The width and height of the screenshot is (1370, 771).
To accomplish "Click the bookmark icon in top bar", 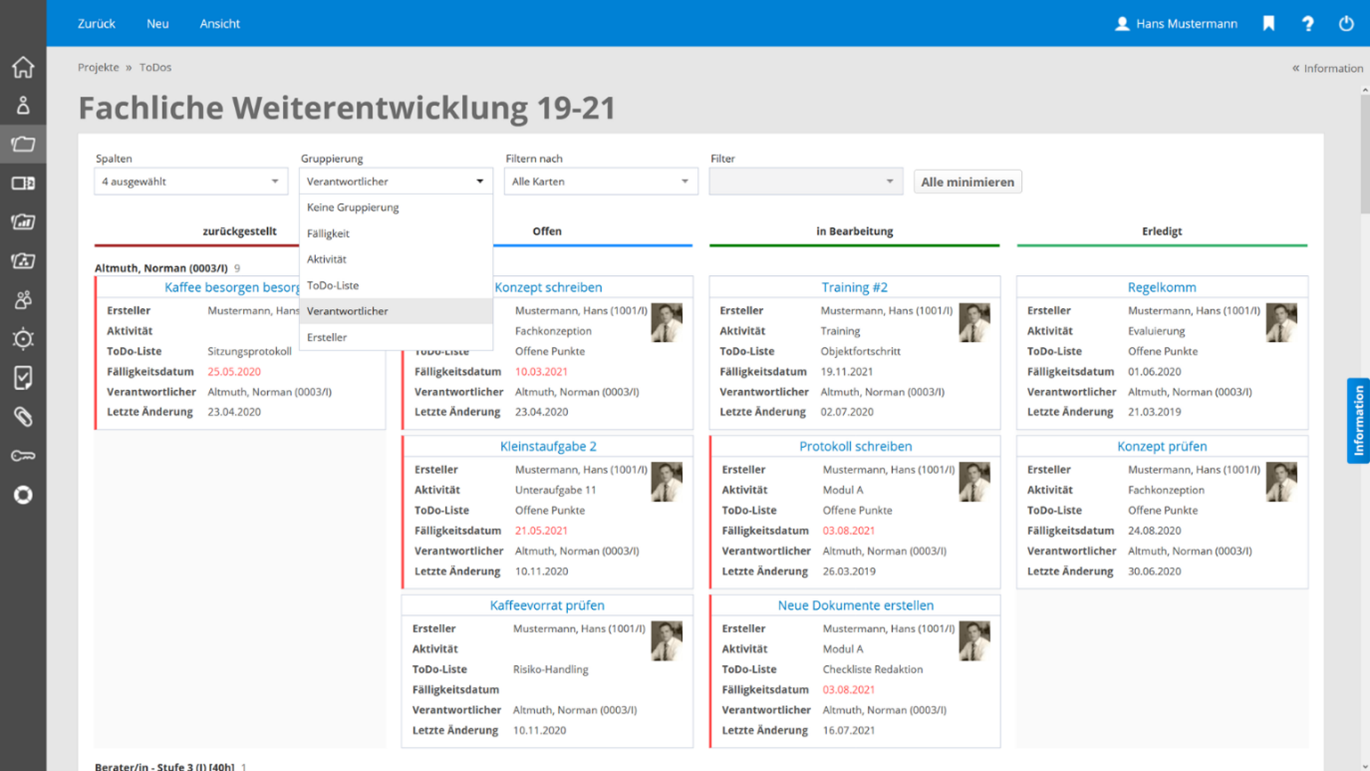I will pyautogui.click(x=1268, y=23).
